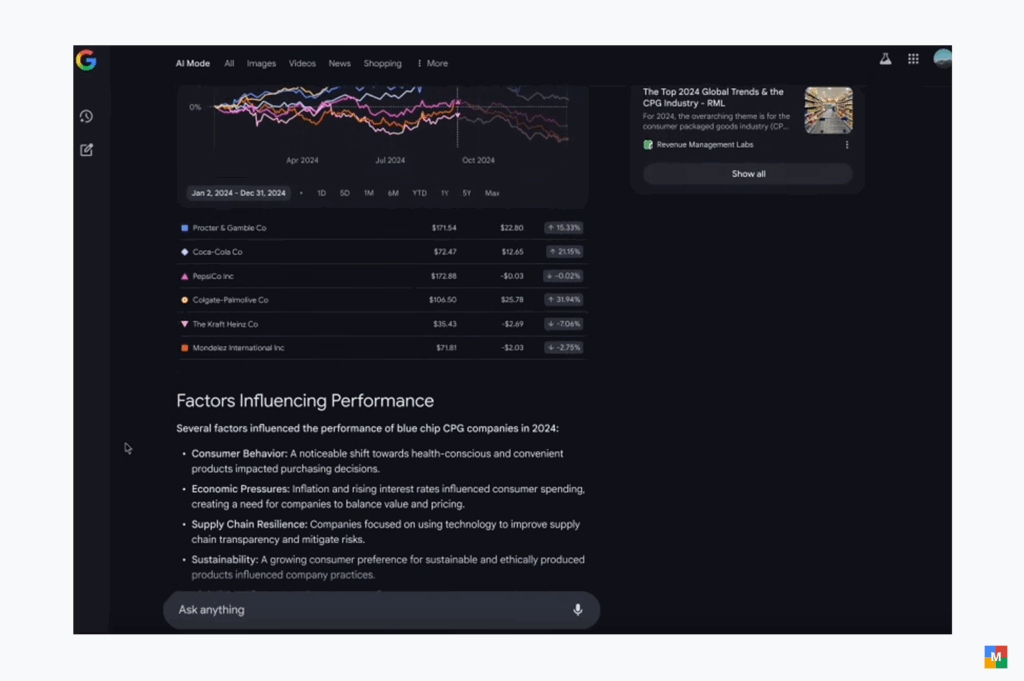Click the Show all sources button
Screen dimensions: 1024x681
click(748, 174)
